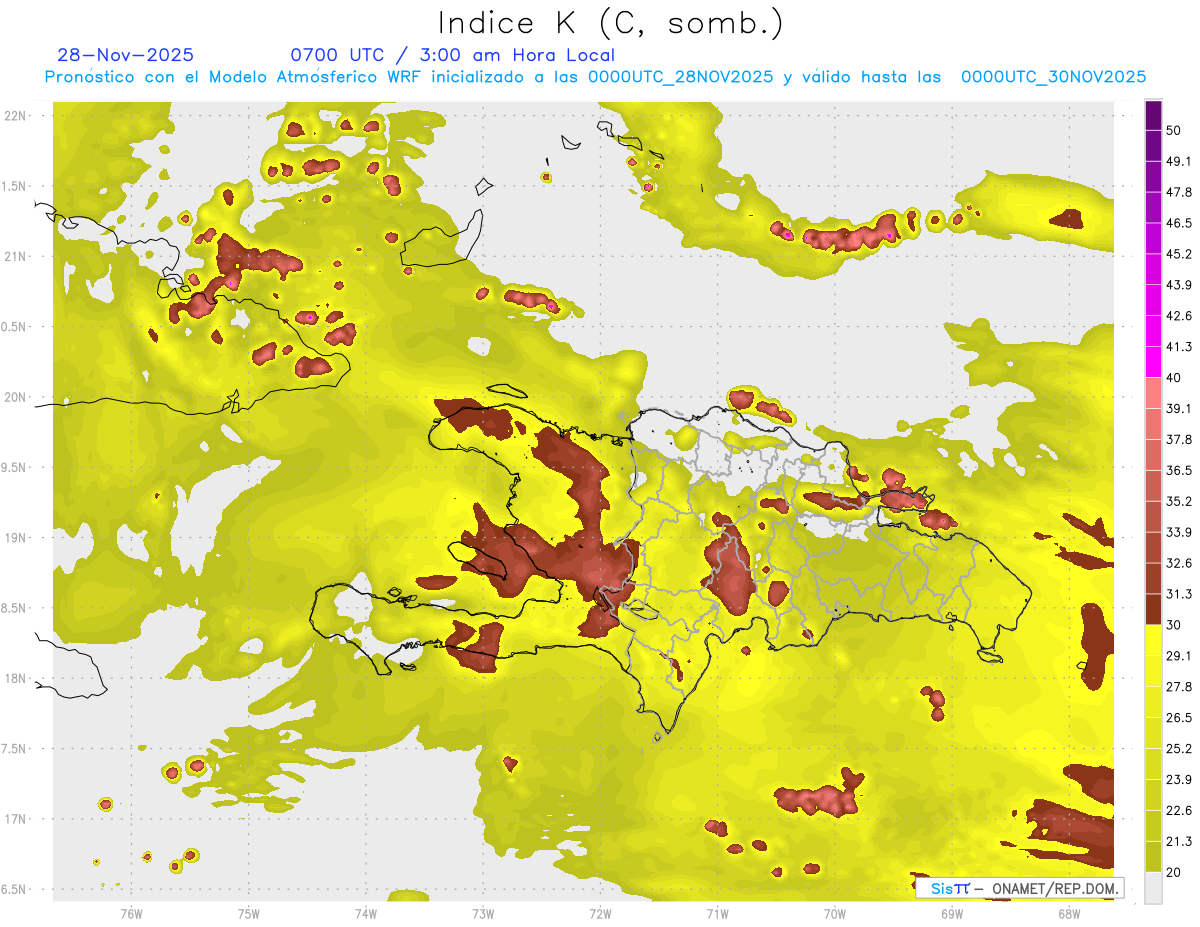
Task: Click the '27.8' color scale label
Action: tap(1179, 687)
